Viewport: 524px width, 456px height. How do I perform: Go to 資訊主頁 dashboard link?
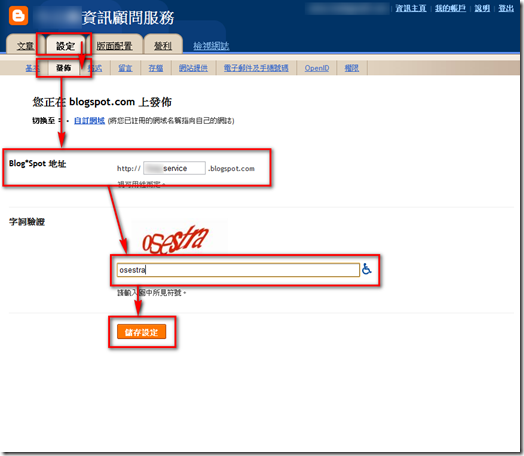click(411, 8)
